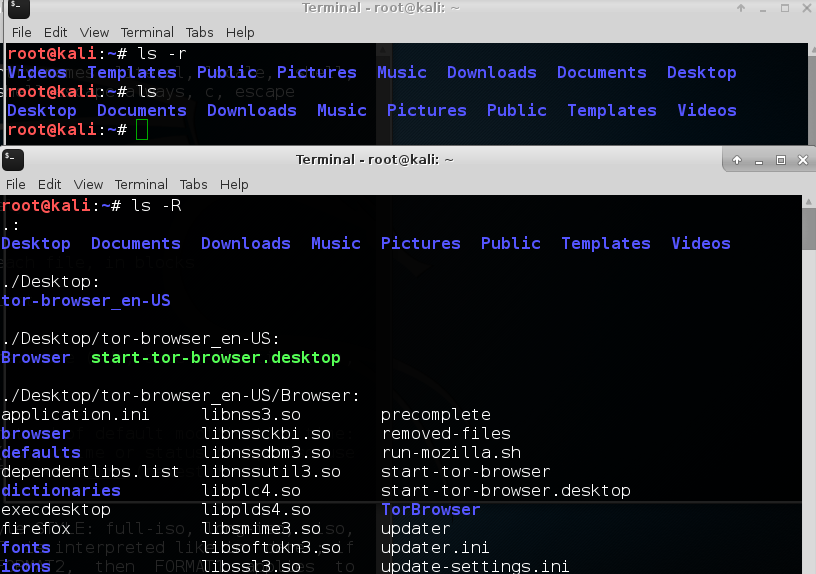This screenshot has height=574, width=816.
Task: Click 'removed-files' file name
Action: tap(446, 433)
